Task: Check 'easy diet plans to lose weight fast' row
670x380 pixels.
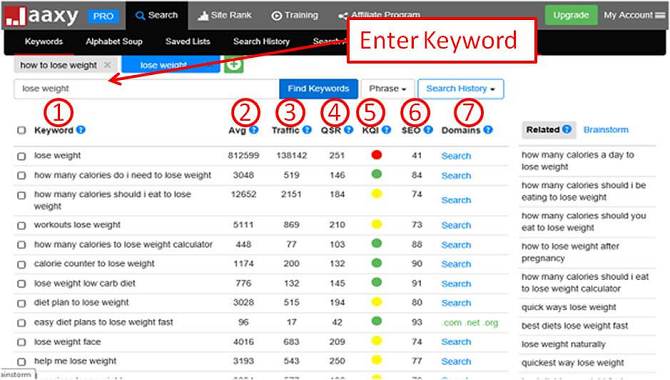Action: [21, 323]
